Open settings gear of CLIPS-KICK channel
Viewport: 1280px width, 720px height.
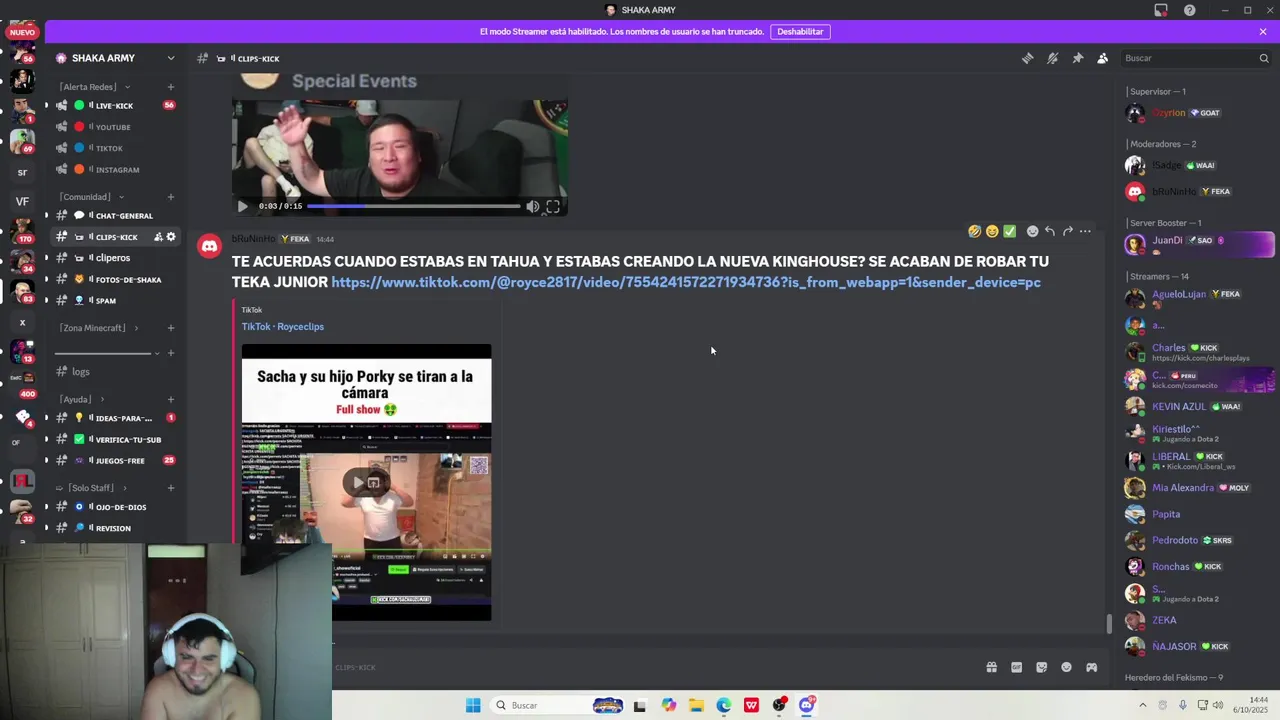point(171,237)
